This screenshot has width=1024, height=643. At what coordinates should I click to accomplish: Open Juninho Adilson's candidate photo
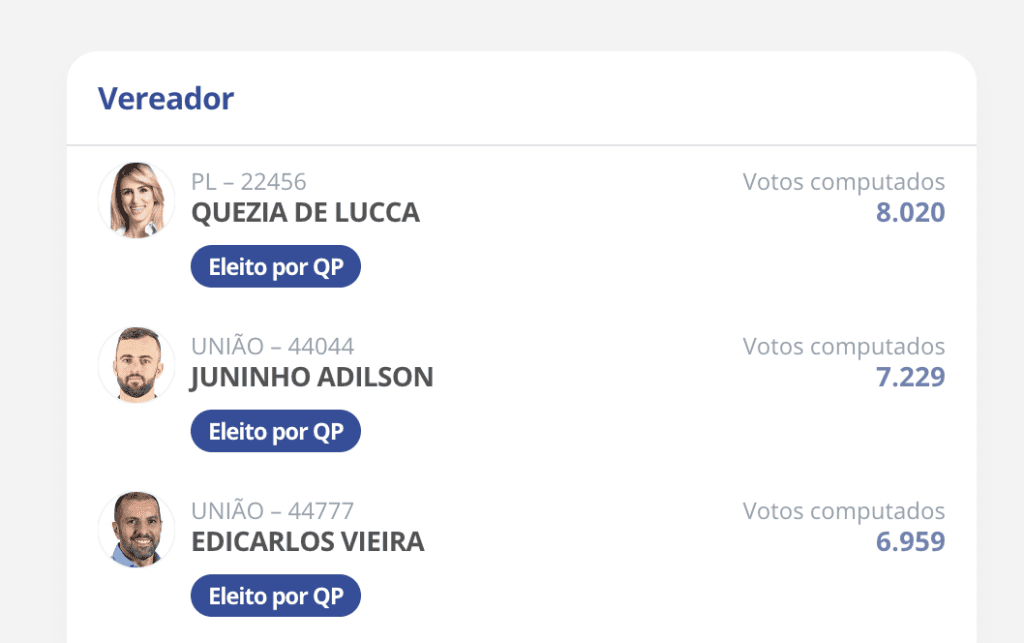[x=136, y=364]
